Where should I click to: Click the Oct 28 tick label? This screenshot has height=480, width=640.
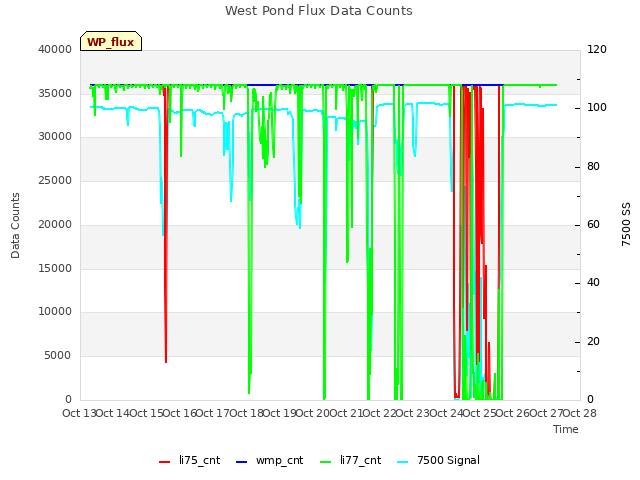point(580,413)
